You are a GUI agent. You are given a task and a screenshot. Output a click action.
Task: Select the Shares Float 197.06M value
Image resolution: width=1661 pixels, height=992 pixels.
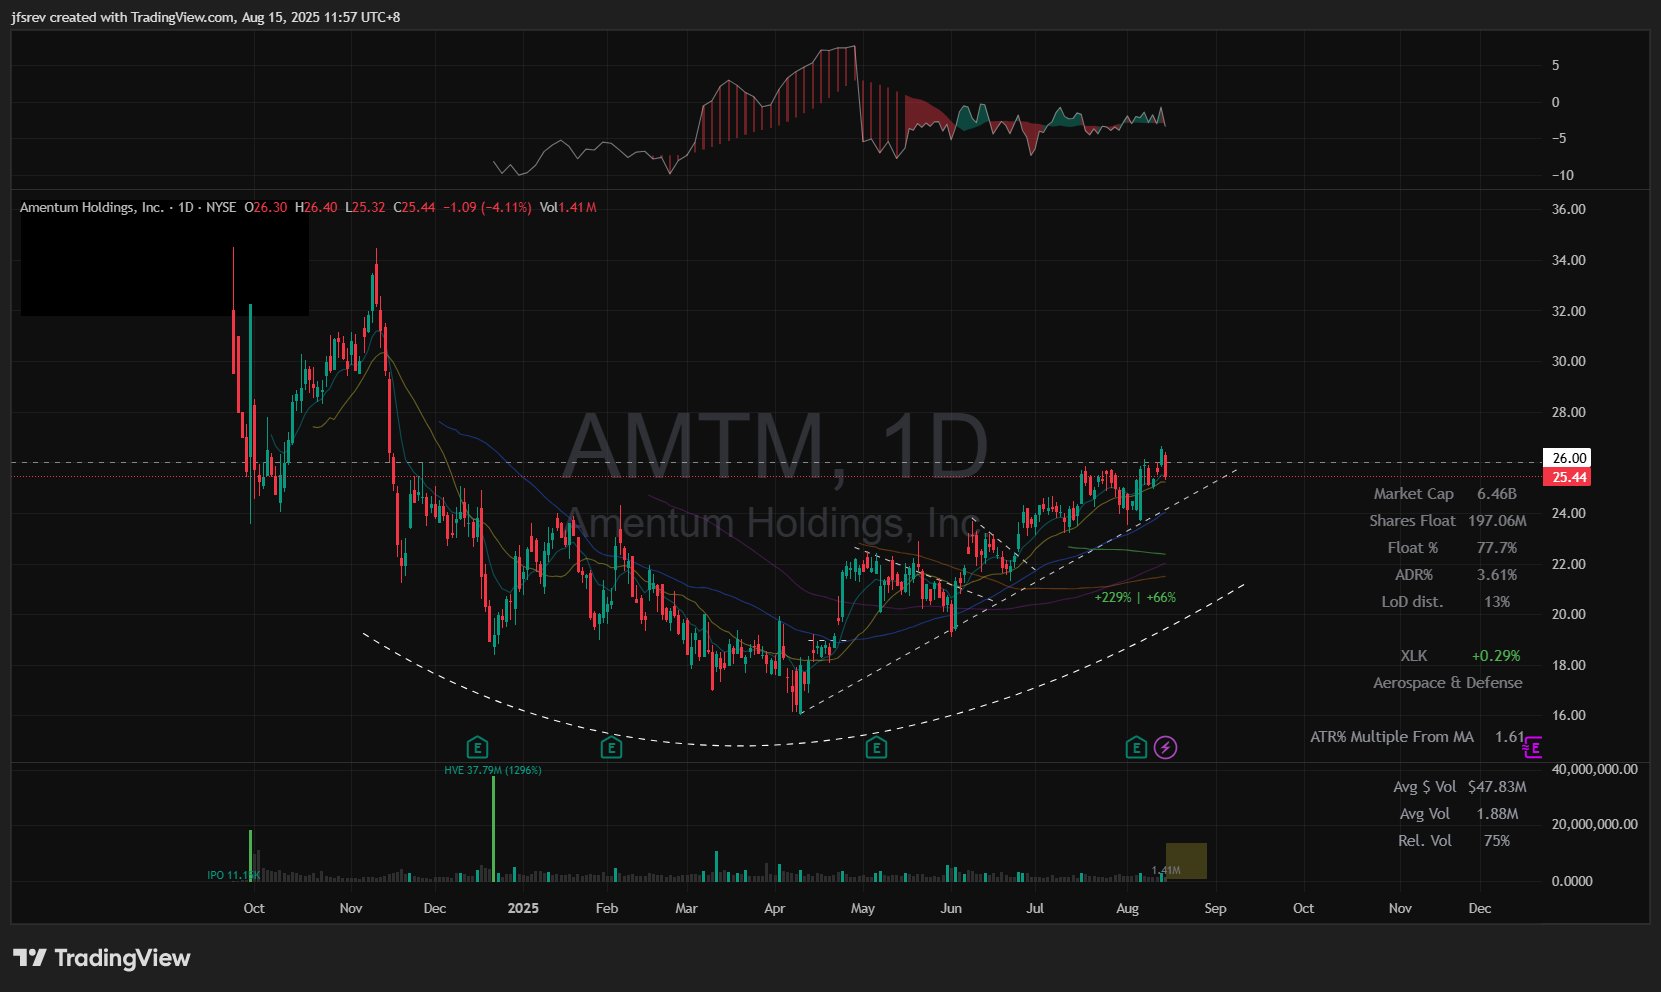(1497, 521)
